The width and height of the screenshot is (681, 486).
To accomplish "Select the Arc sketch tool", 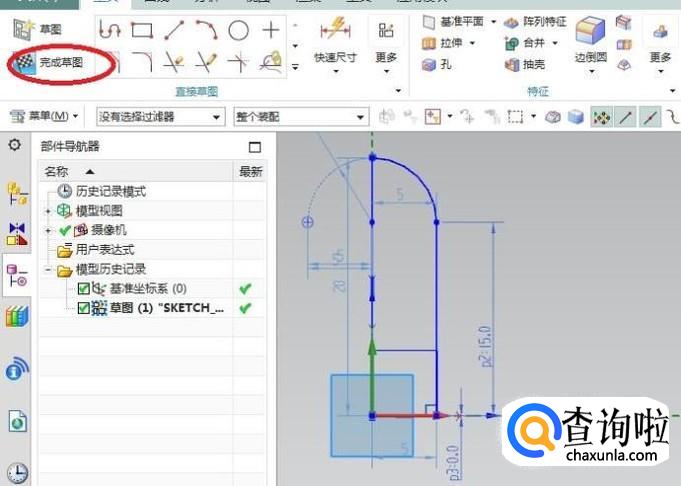I will coord(206,30).
